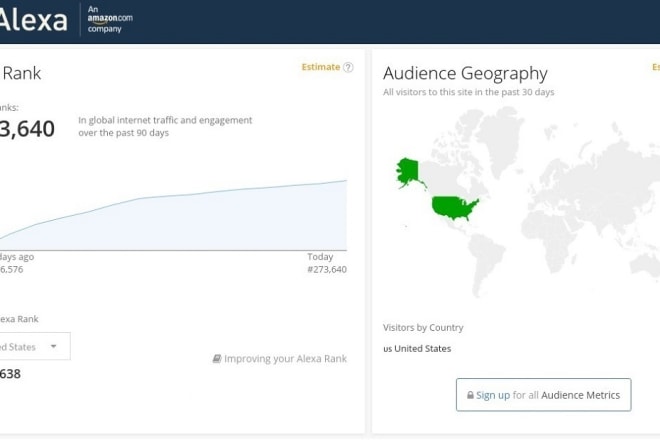Open the Estimate help question mark icon

click(x=348, y=67)
